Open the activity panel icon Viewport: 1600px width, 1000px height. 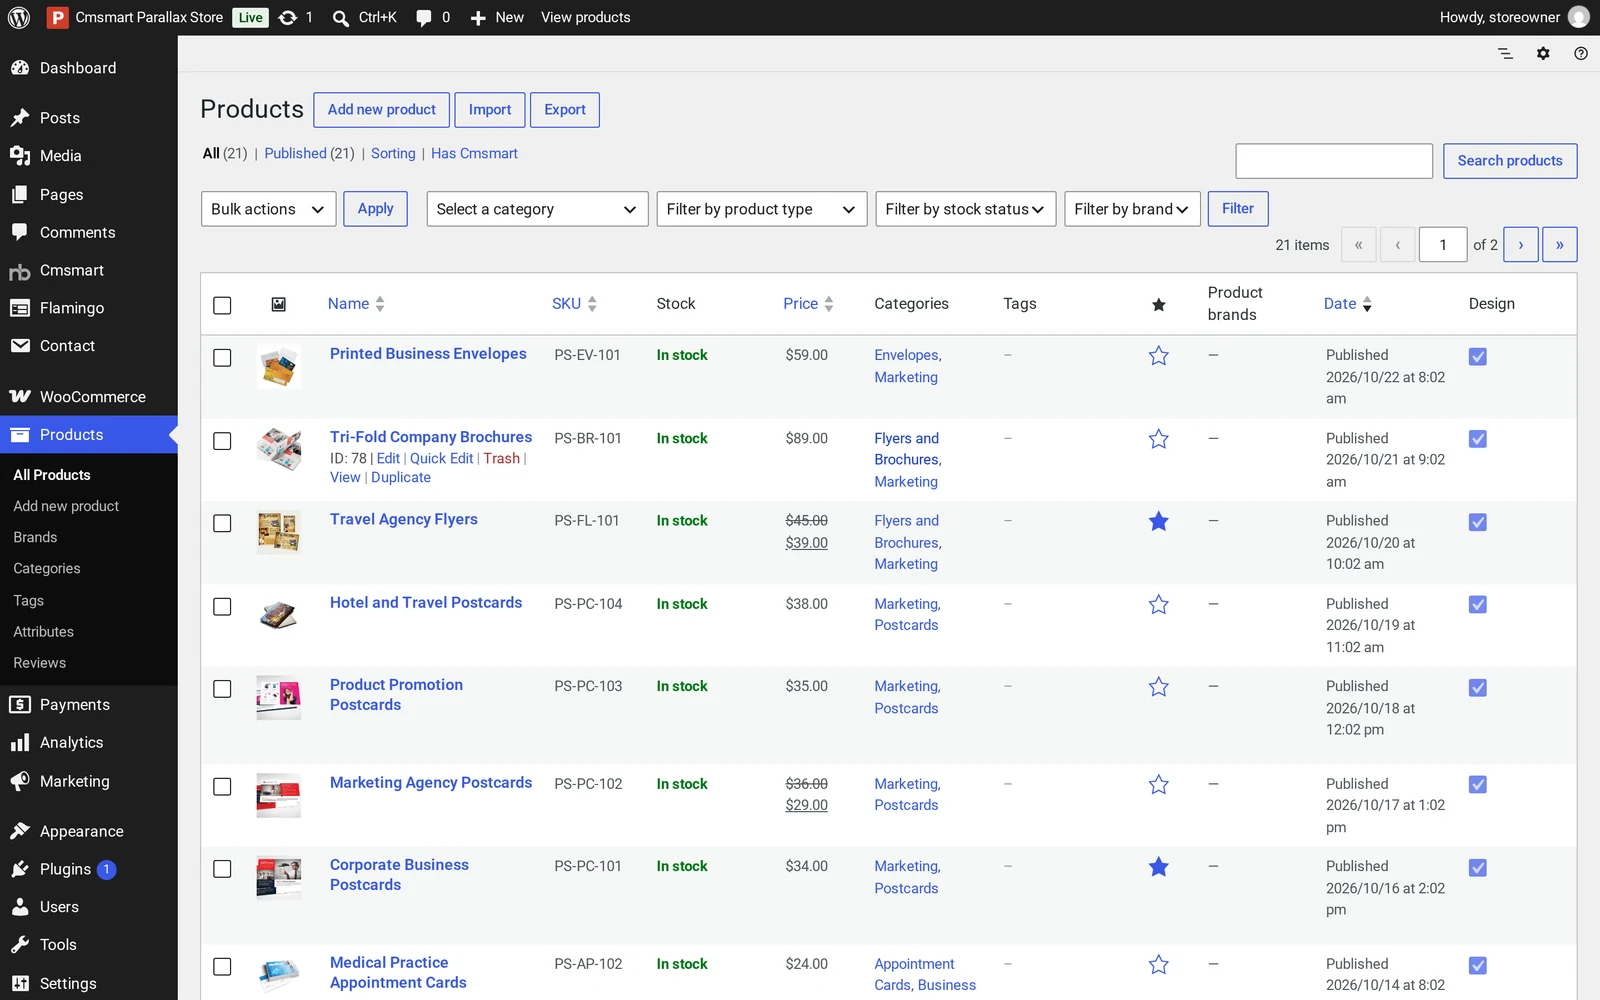(1505, 53)
